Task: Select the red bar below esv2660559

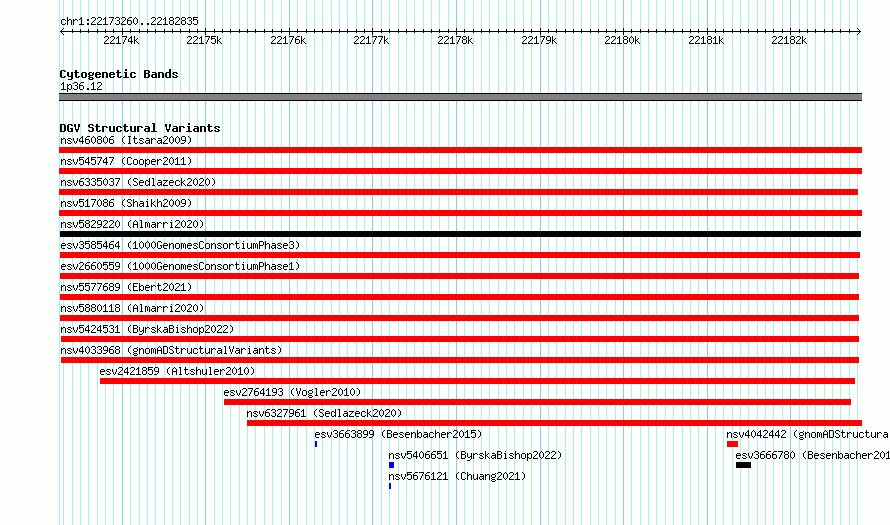Action: pyautogui.click(x=459, y=276)
